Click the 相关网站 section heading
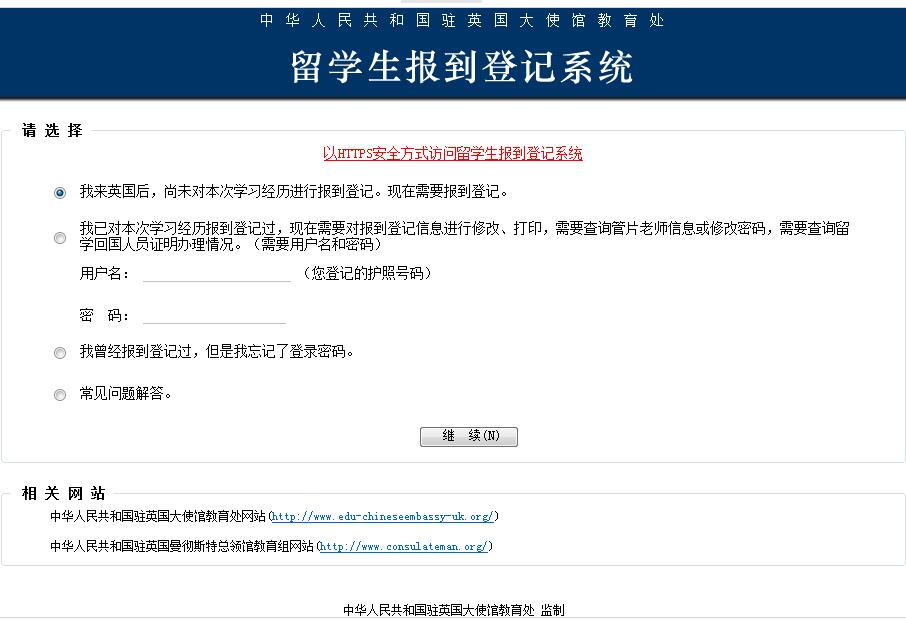This screenshot has height=620, width=906. 64,493
